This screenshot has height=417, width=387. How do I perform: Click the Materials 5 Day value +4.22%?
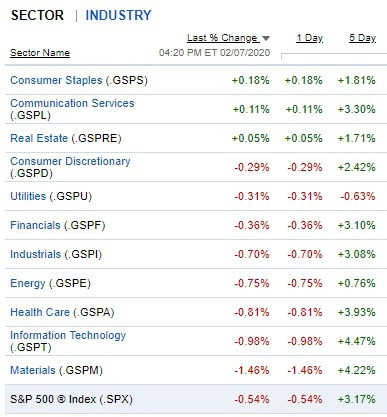coord(356,370)
